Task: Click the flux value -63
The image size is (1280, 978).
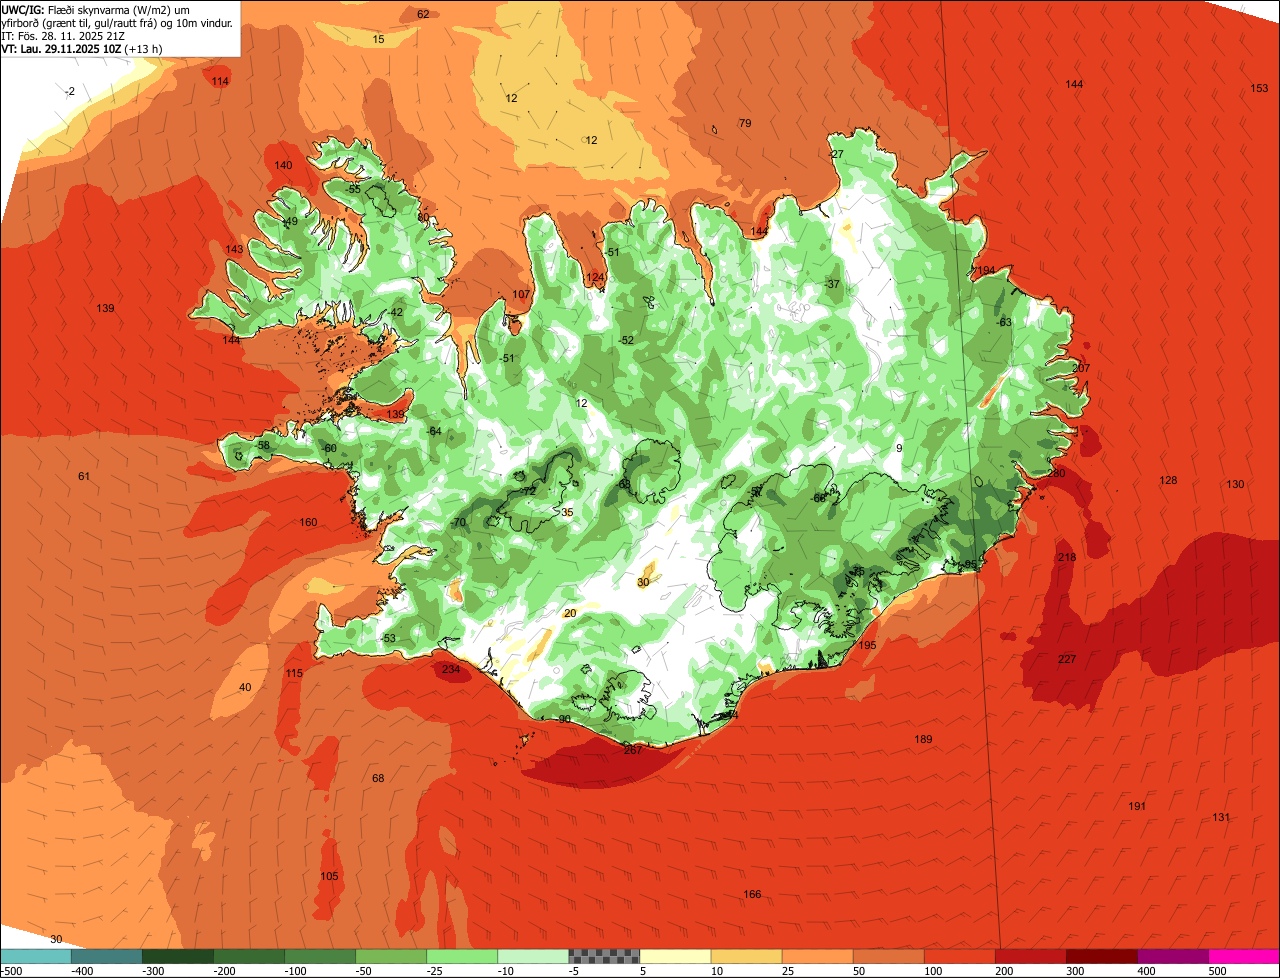Action: click(x=1005, y=322)
